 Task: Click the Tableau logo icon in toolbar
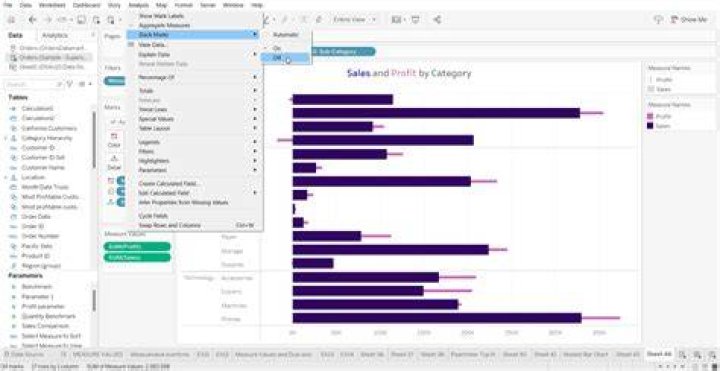[12, 20]
